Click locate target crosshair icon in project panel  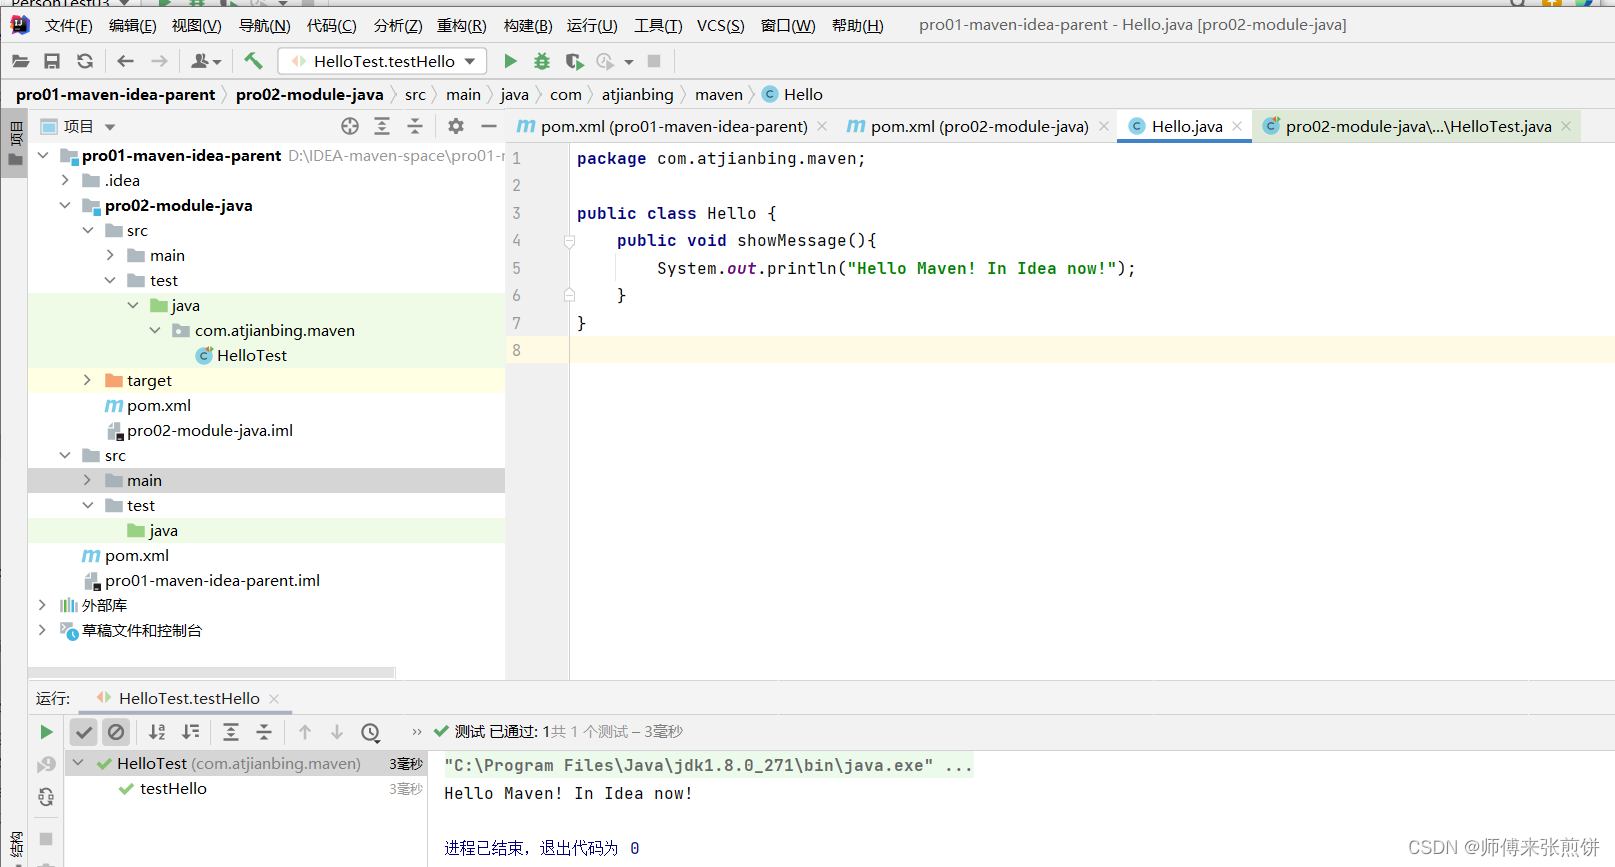tap(350, 126)
